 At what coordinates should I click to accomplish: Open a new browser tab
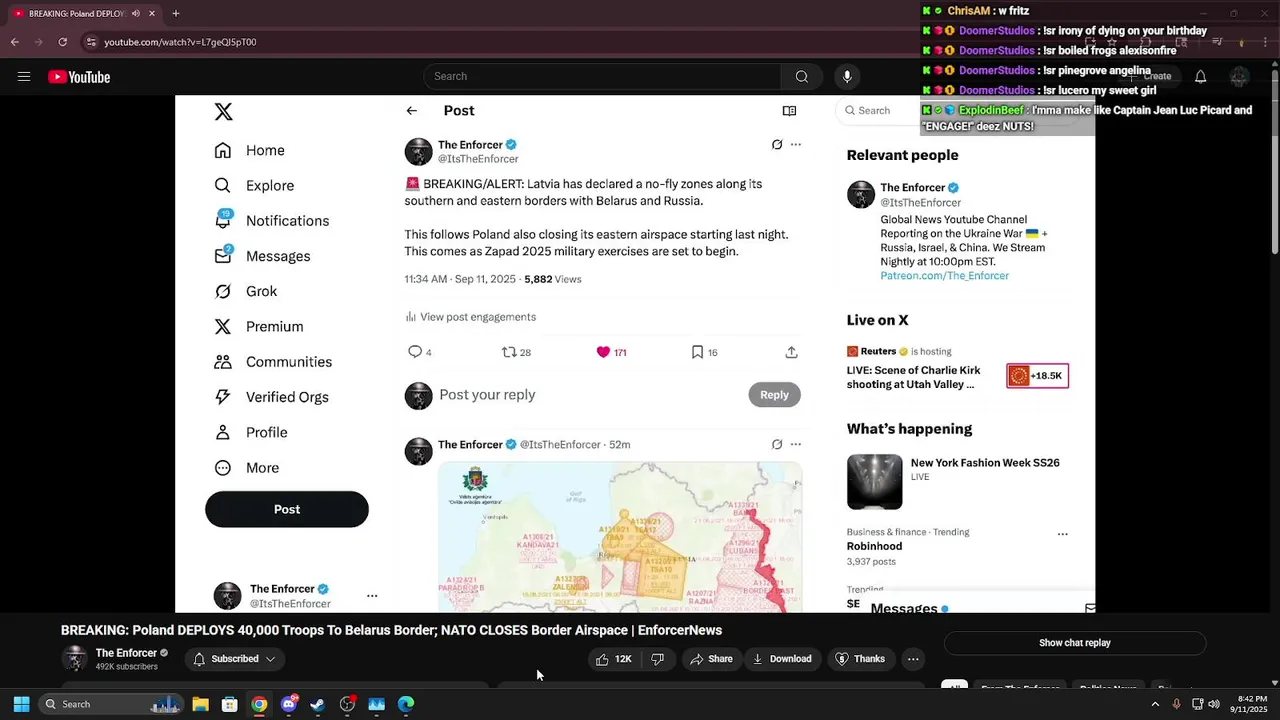pyautogui.click(x=176, y=13)
